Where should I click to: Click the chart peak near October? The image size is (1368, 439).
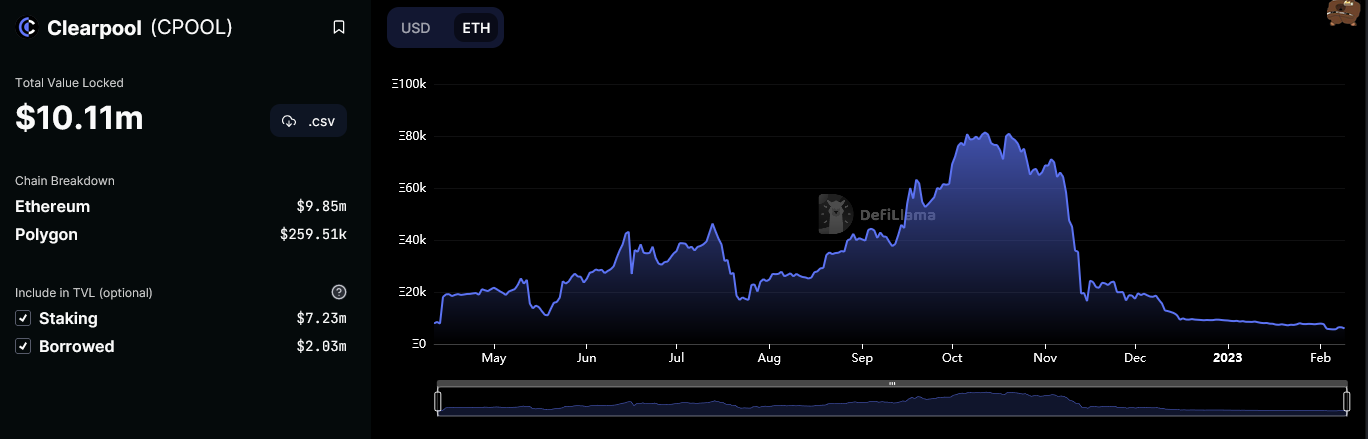986,134
